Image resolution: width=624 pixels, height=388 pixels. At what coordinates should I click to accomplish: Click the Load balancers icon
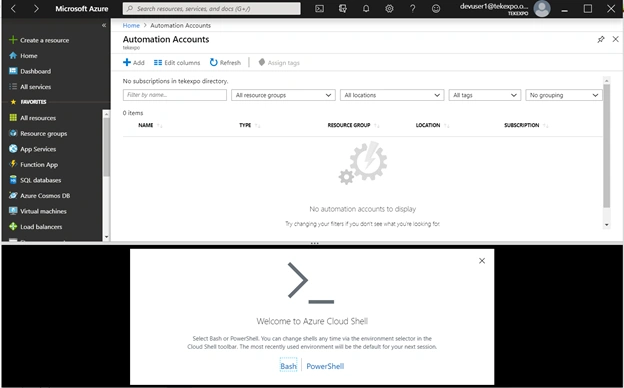coord(13,226)
